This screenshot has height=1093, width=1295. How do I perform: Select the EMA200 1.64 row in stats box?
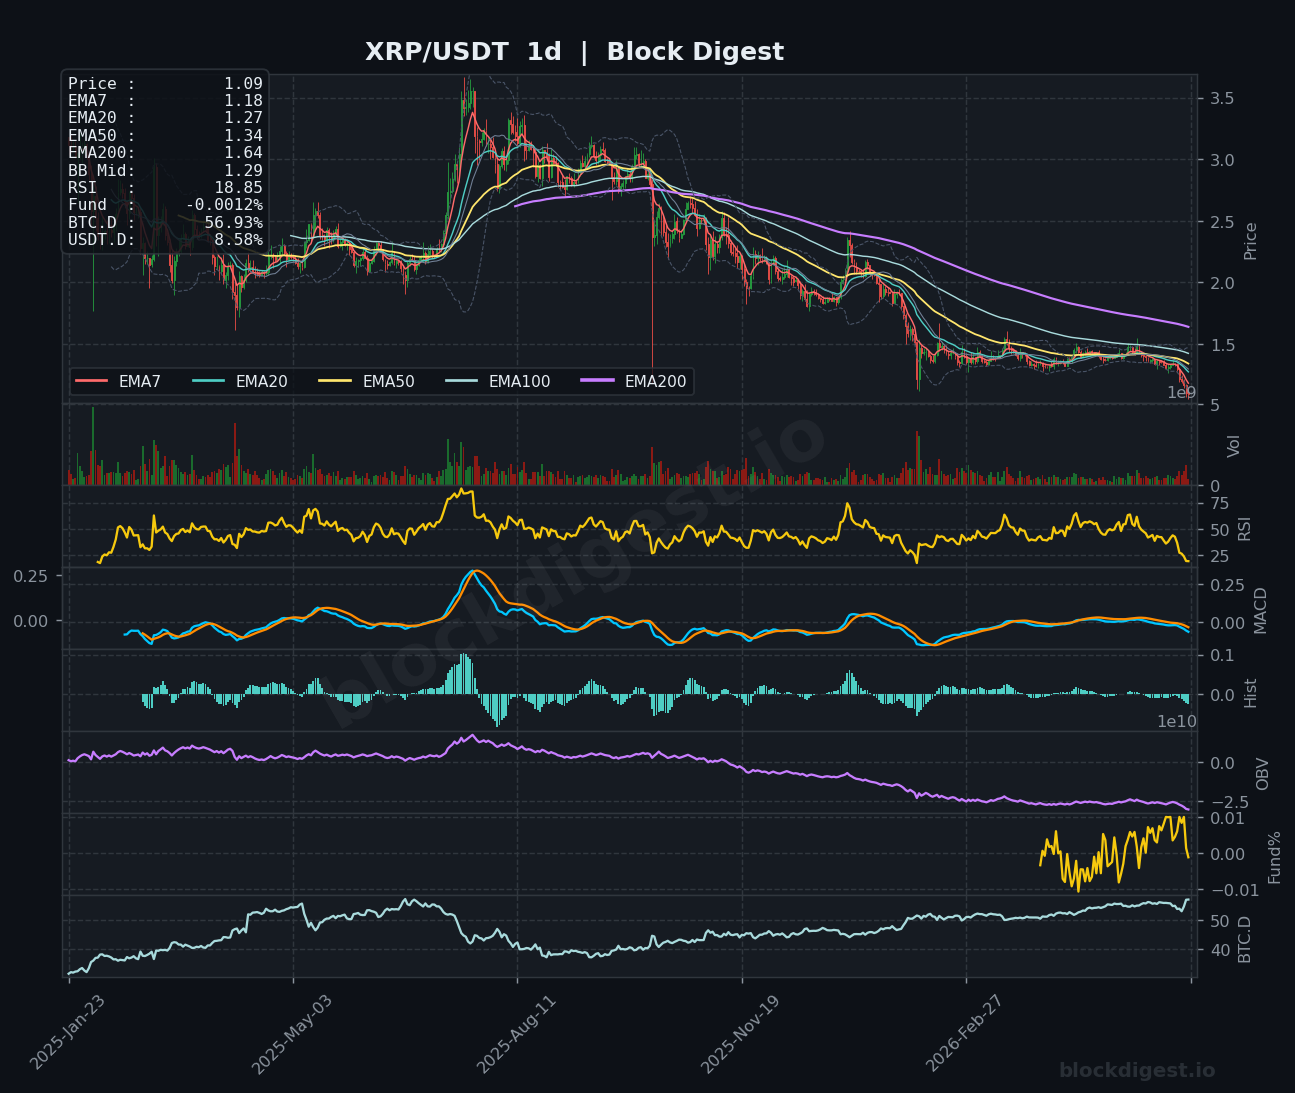tap(165, 153)
